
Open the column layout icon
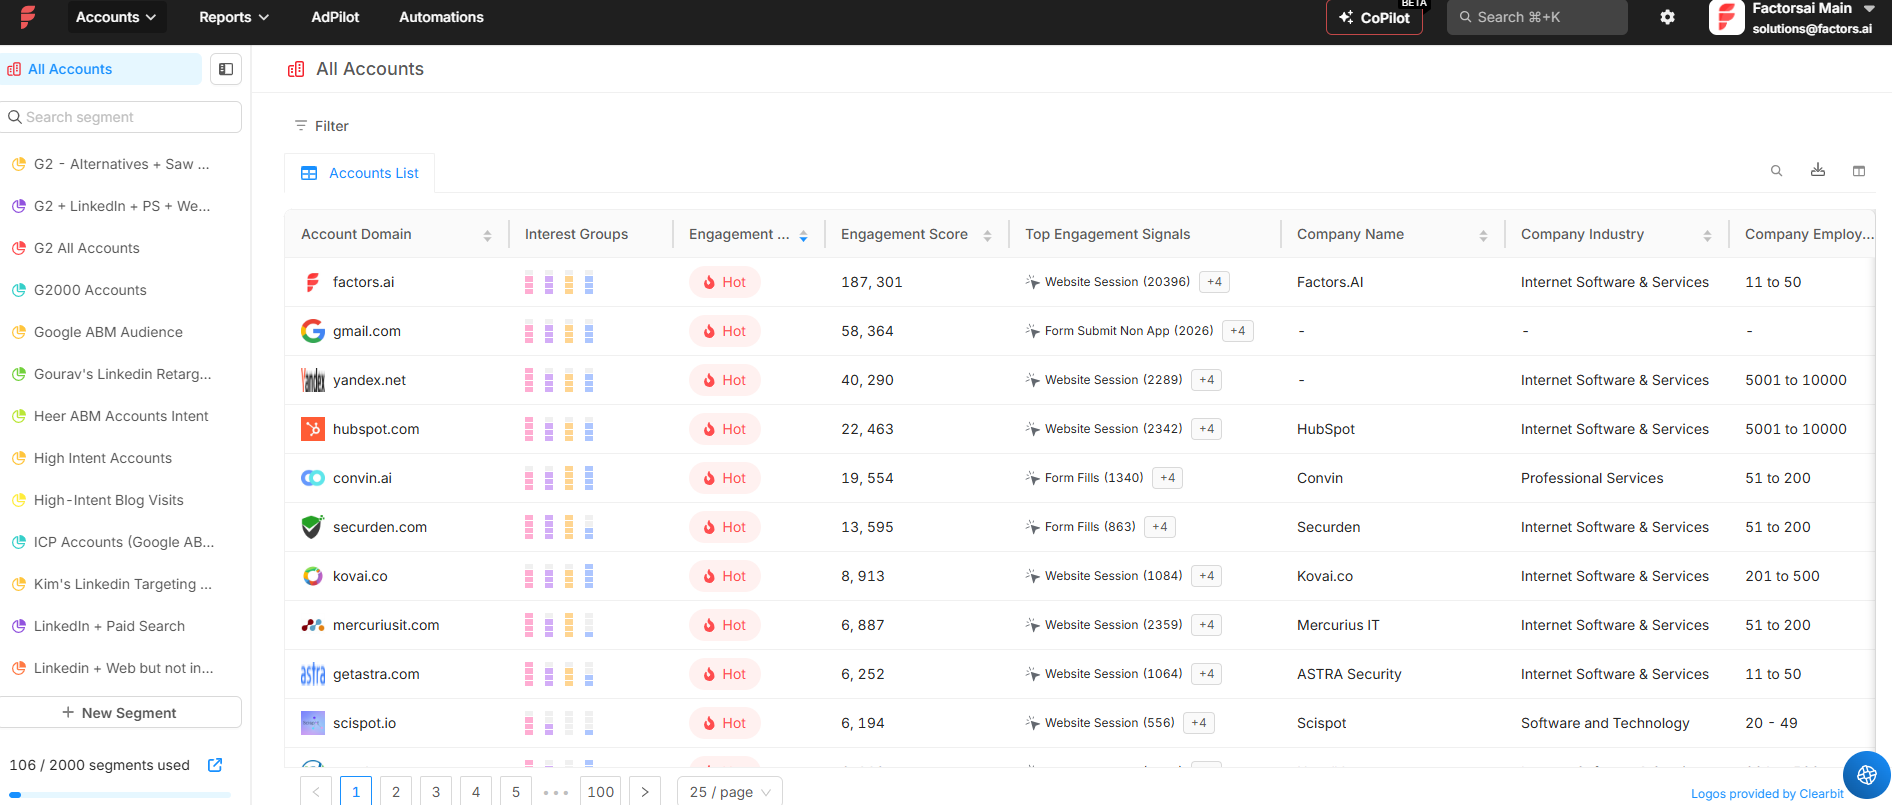click(x=1859, y=171)
